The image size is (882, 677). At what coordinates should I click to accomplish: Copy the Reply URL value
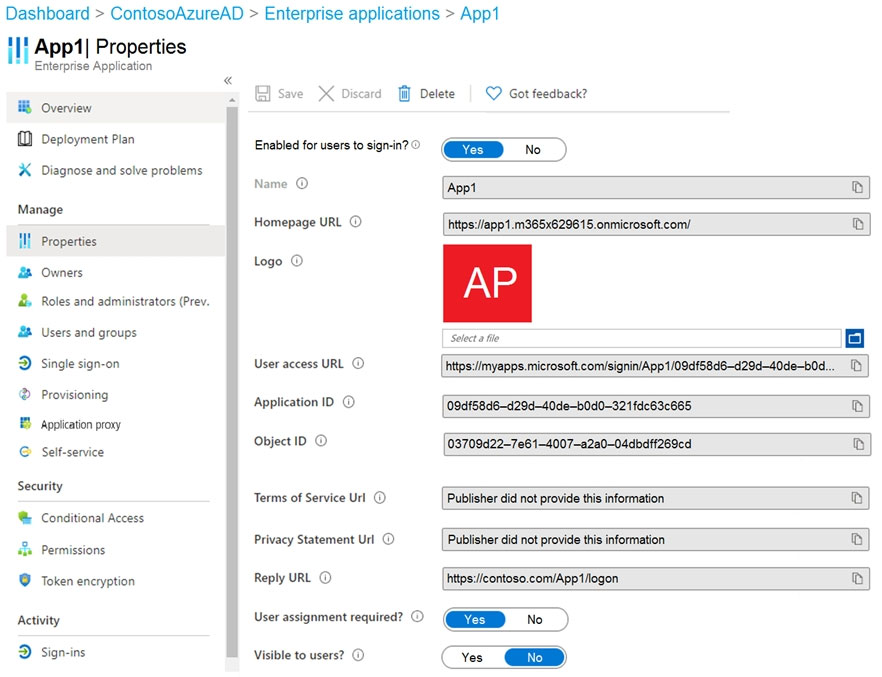(x=857, y=578)
